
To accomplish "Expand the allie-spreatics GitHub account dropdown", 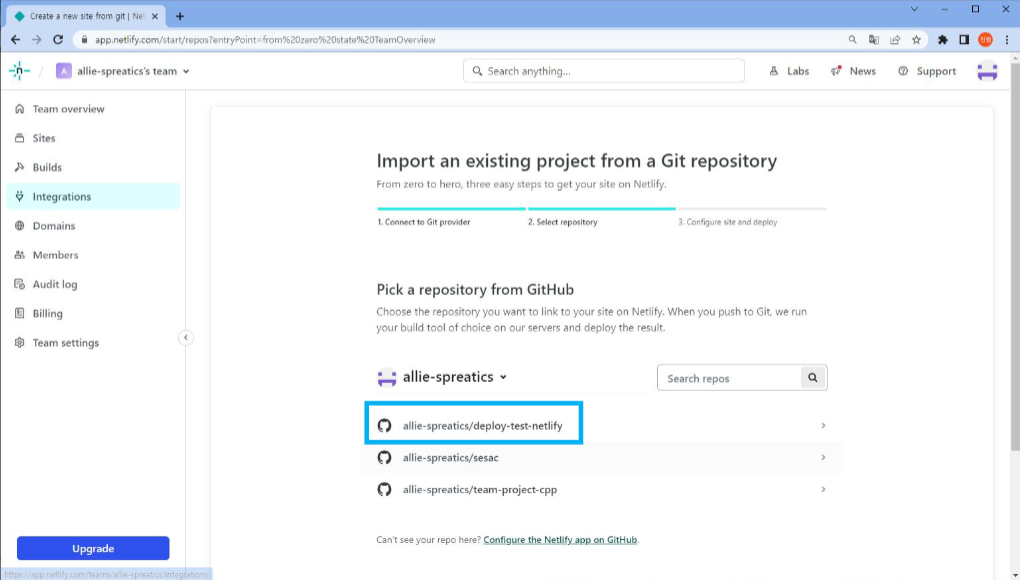I will [455, 377].
